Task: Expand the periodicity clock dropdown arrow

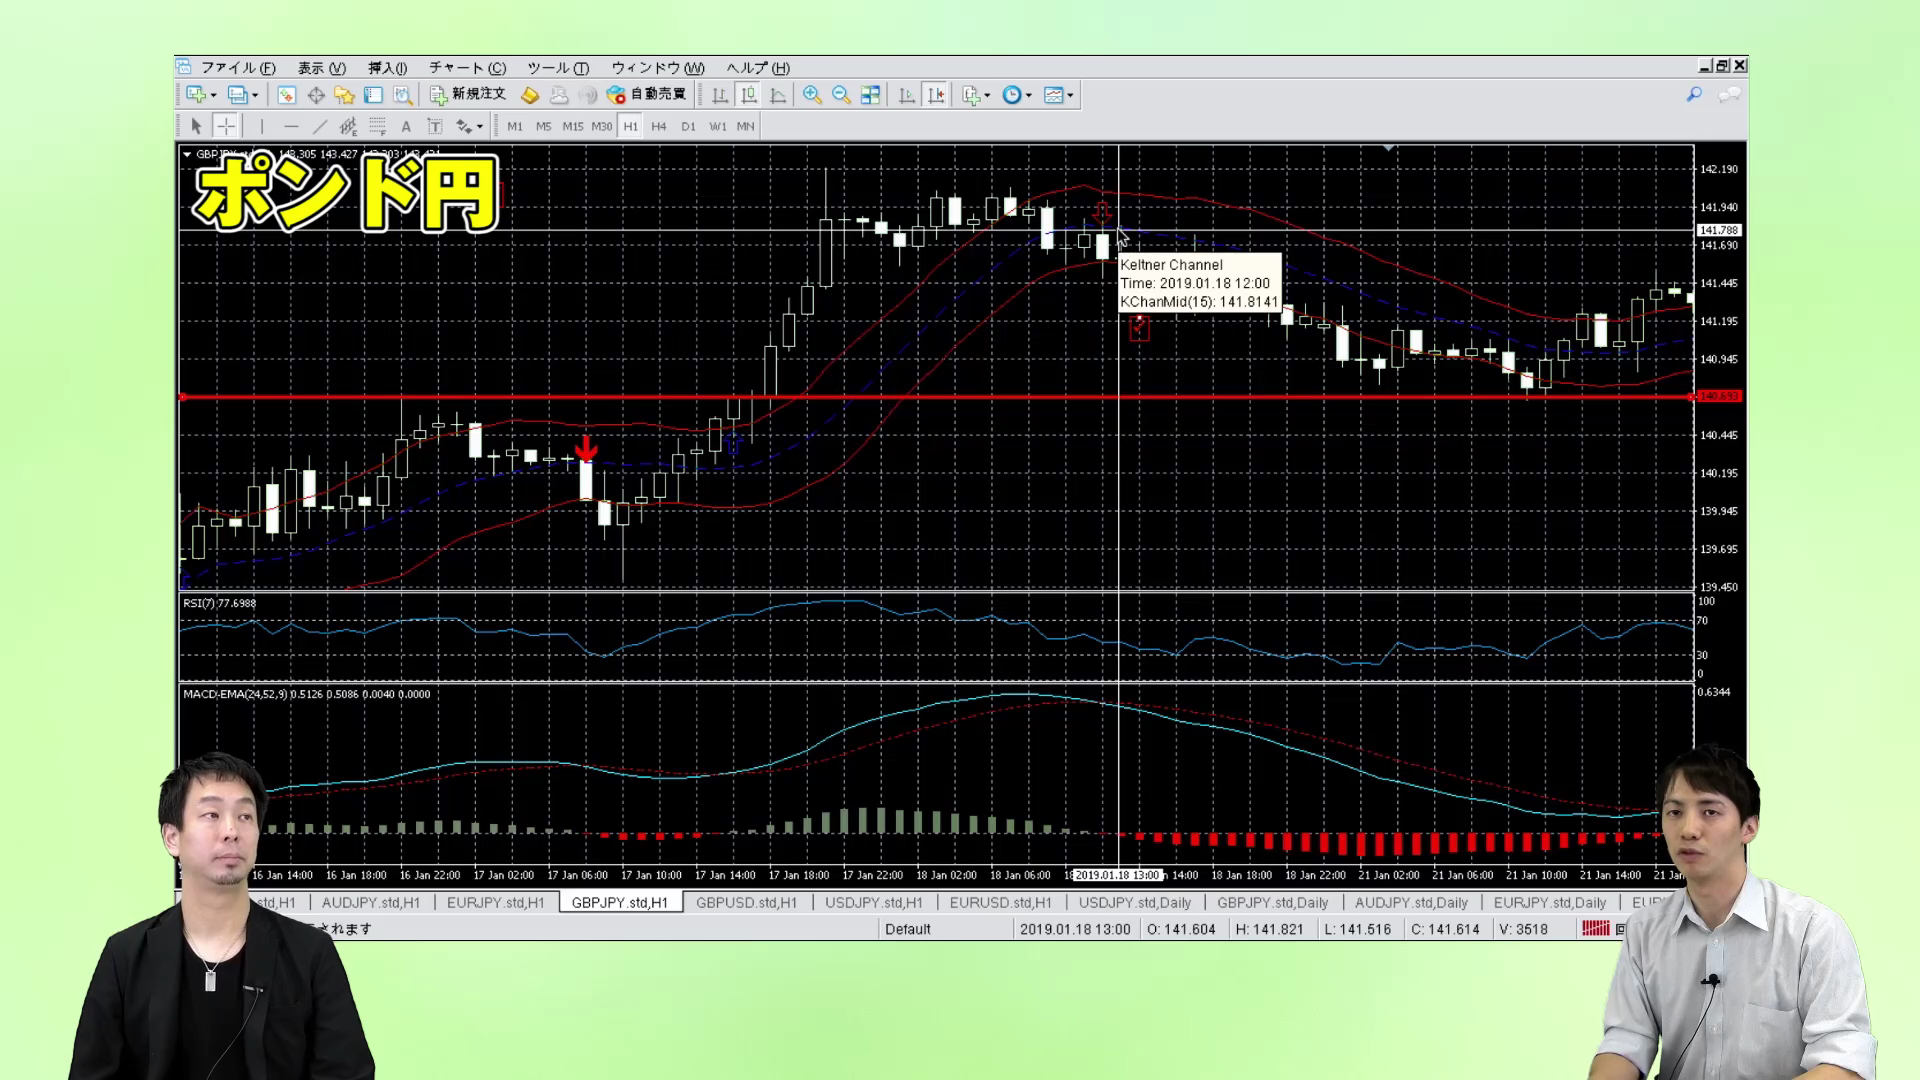Action: point(1029,96)
